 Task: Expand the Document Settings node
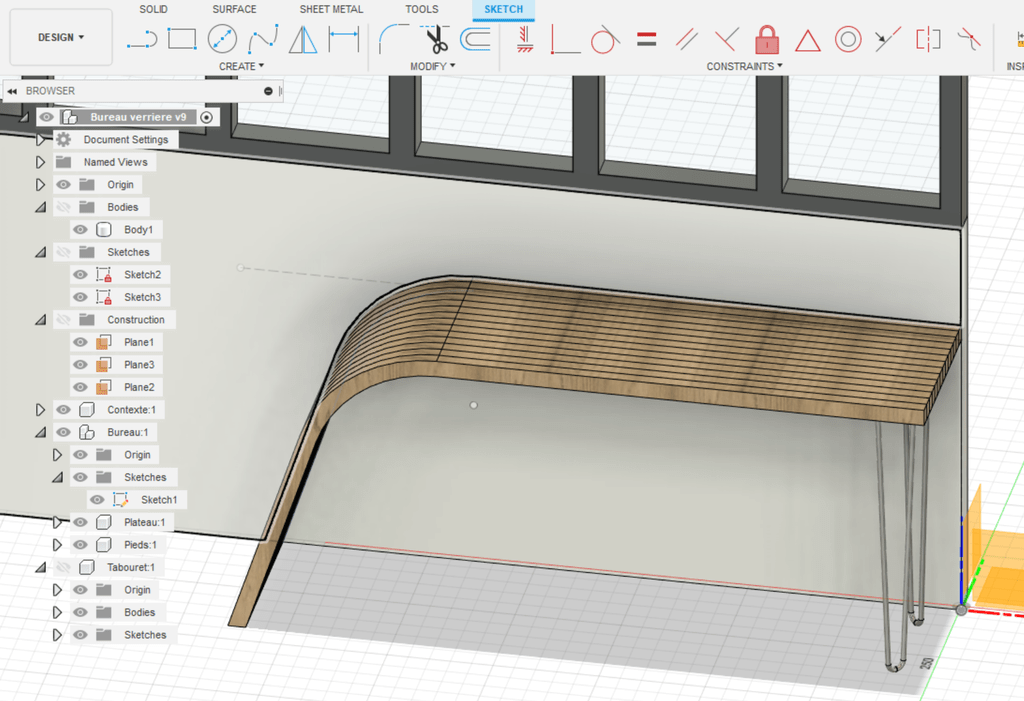40,139
